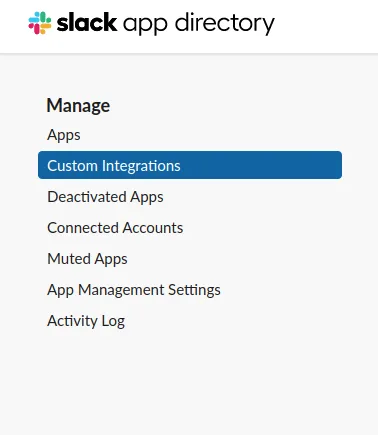Click the Slack logo icon
Screen dimensions: 378x435
[40, 23]
